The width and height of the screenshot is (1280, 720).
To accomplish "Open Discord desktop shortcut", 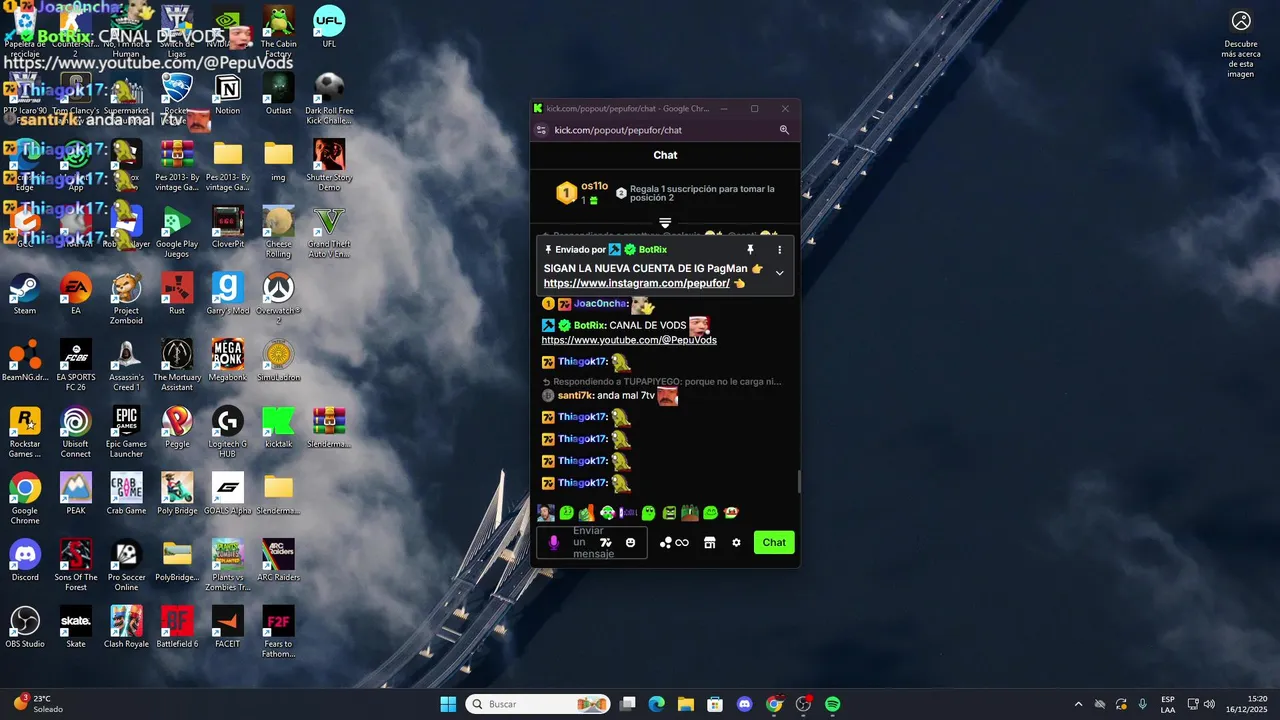I will [25, 561].
